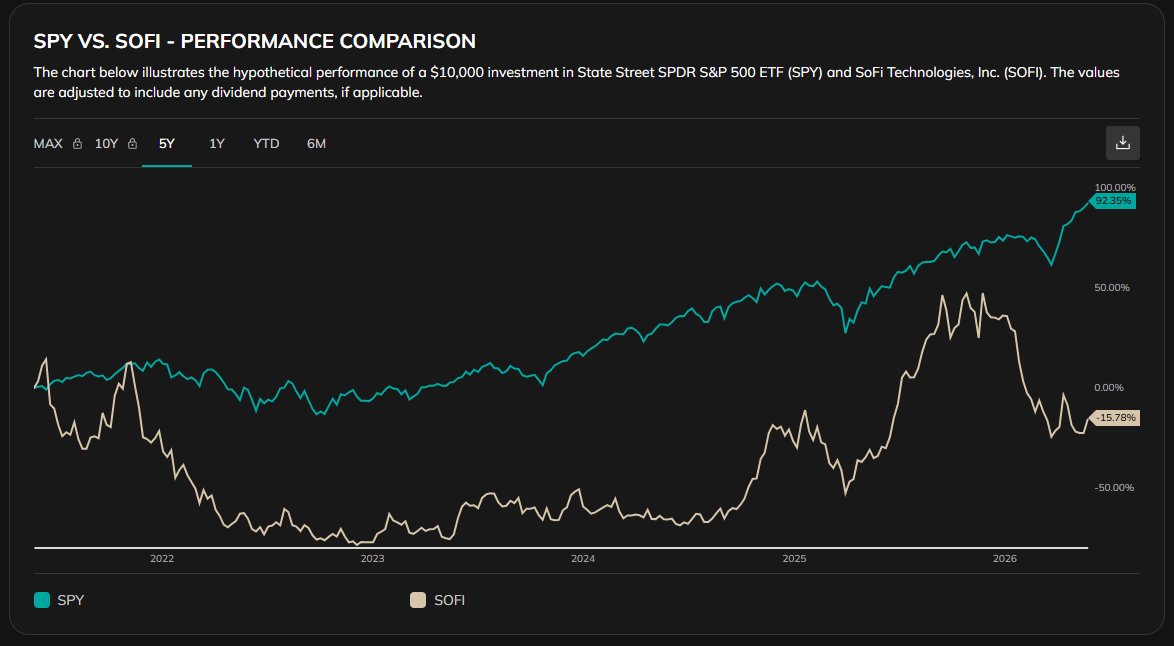
Task: Switch to the 6M time range
Action: [x=316, y=144]
